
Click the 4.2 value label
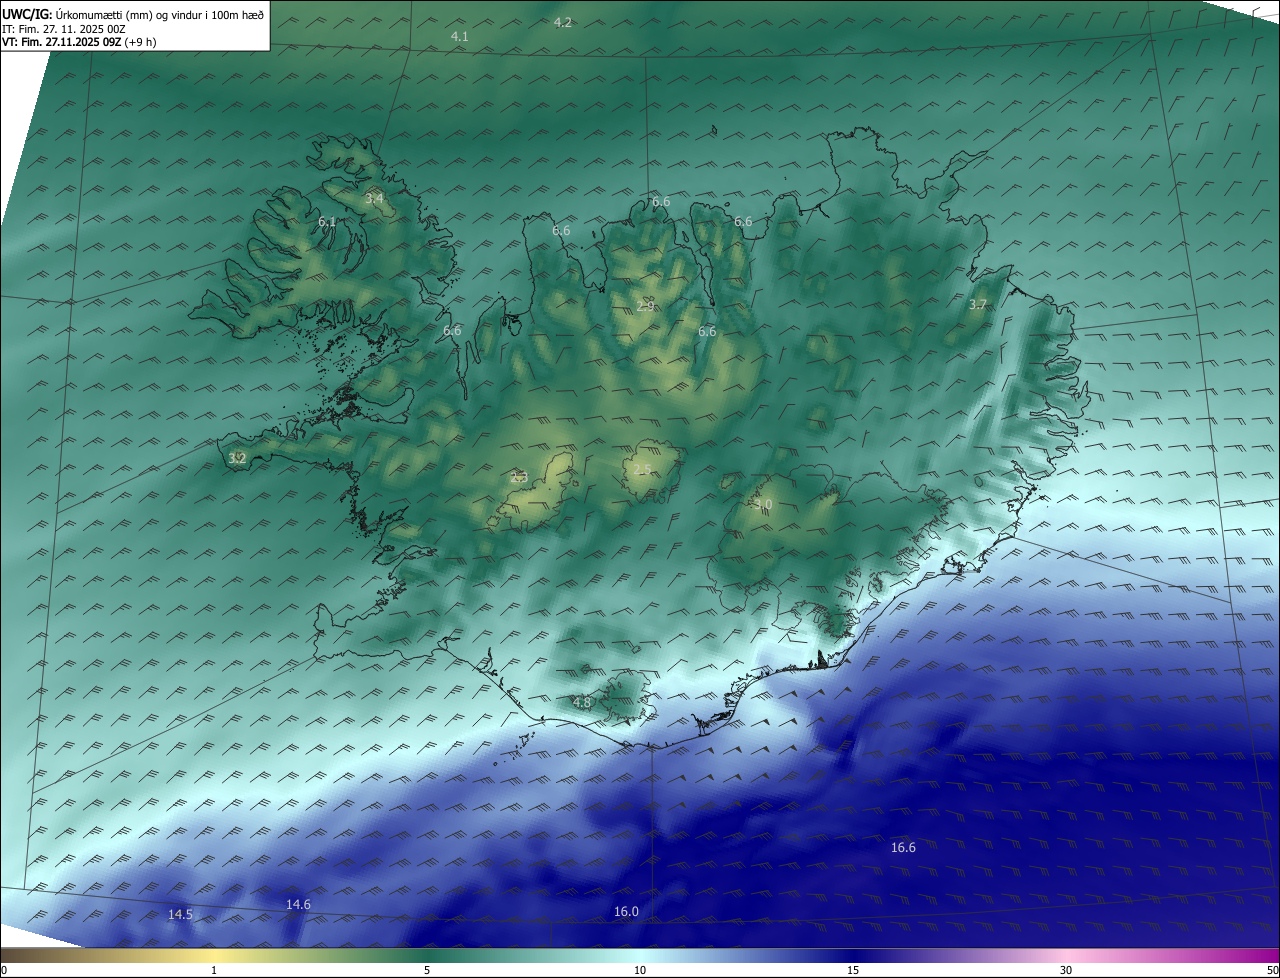click(x=563, y=22)
